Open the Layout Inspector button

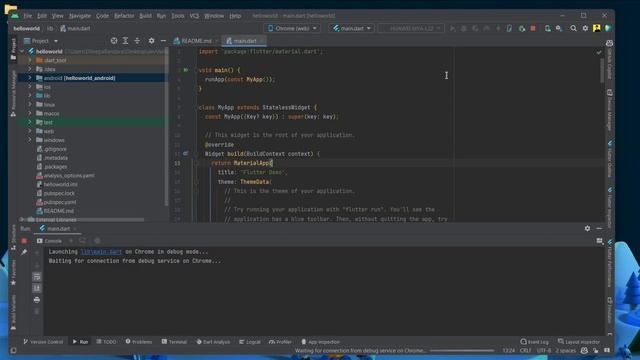[x=579, y=342]
